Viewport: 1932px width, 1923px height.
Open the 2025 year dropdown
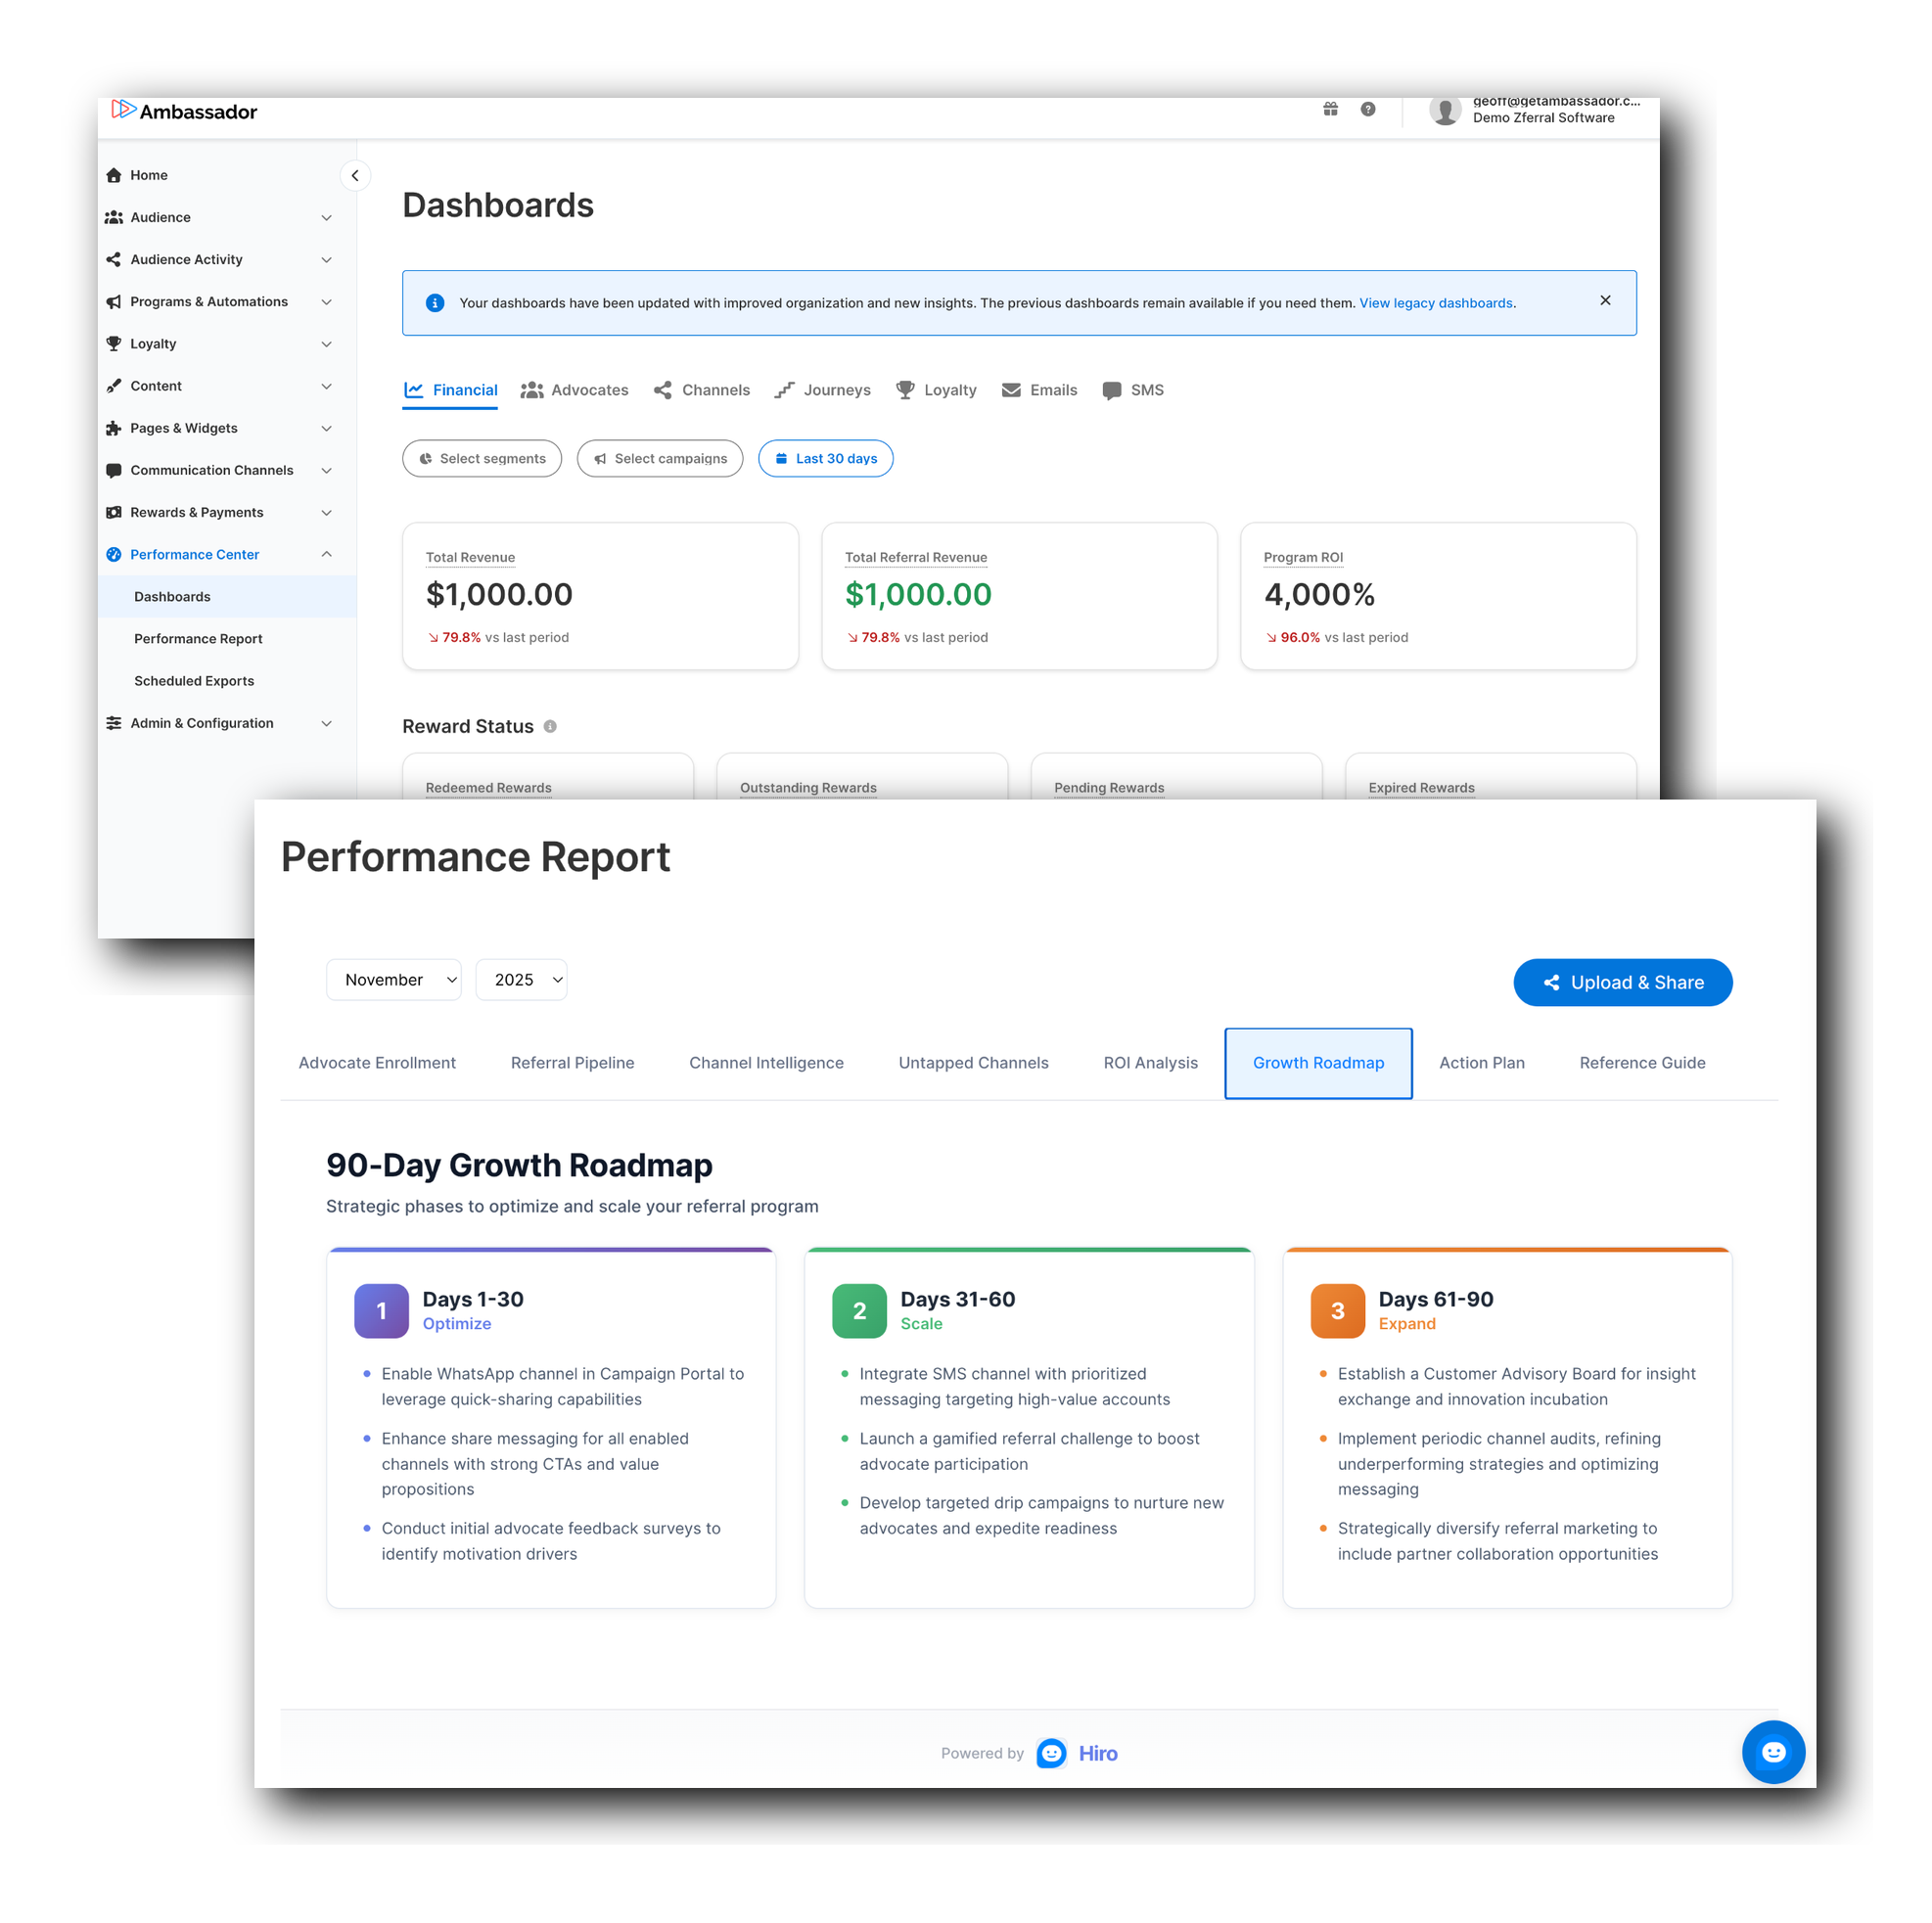pyautogui.click(x=521, y=979)
